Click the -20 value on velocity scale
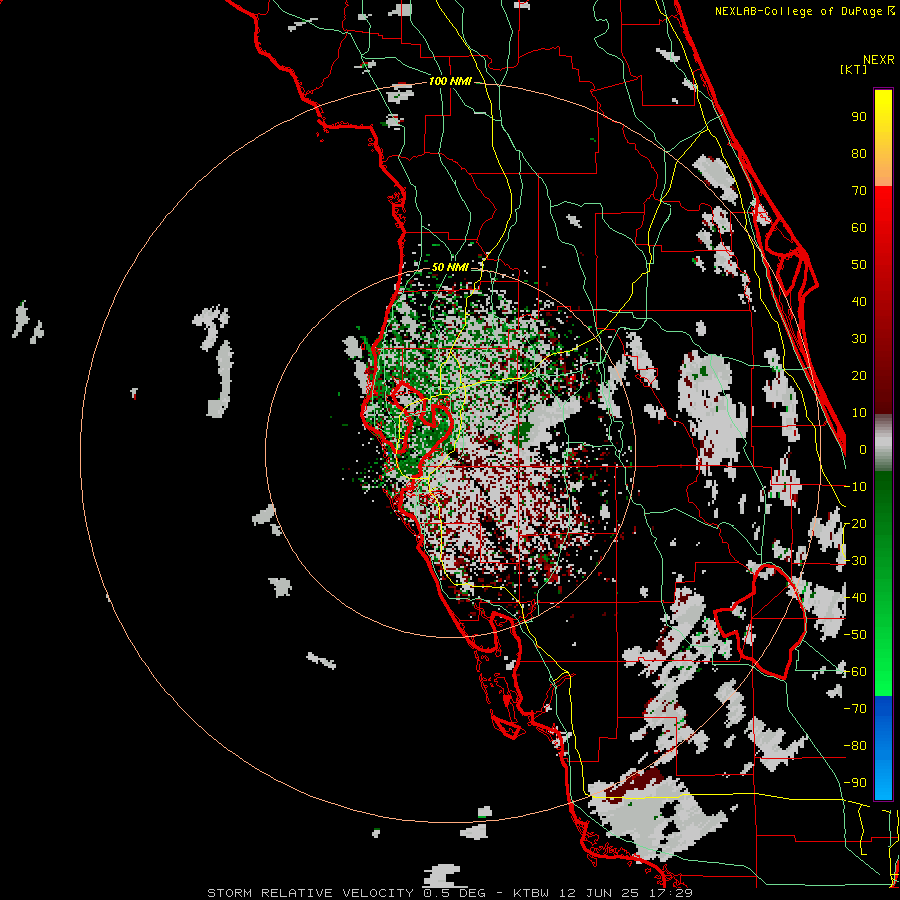Viewport: 900px width, 900px height. point(855,524)
